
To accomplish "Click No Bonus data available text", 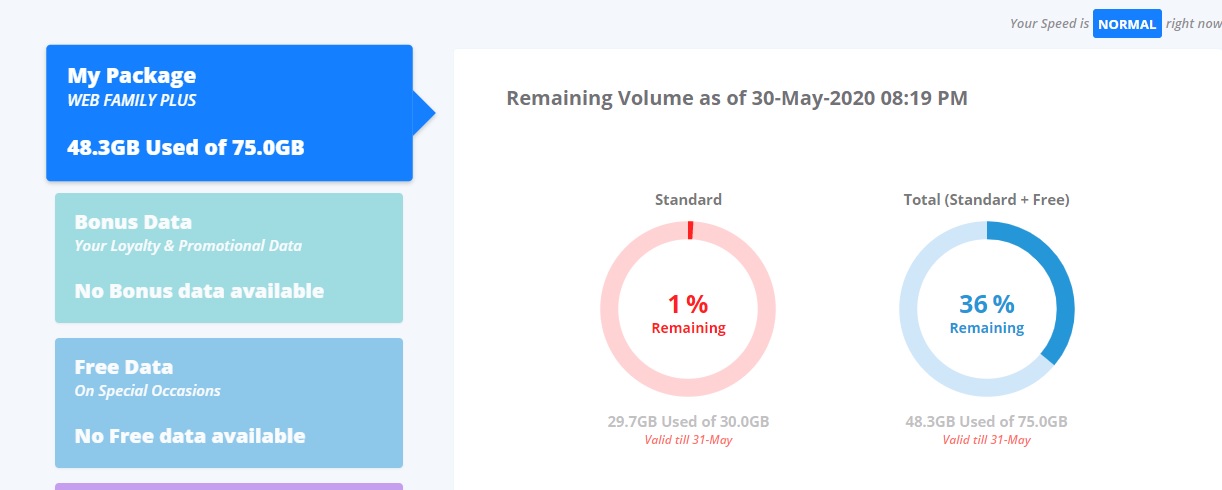I will point(199,291).
